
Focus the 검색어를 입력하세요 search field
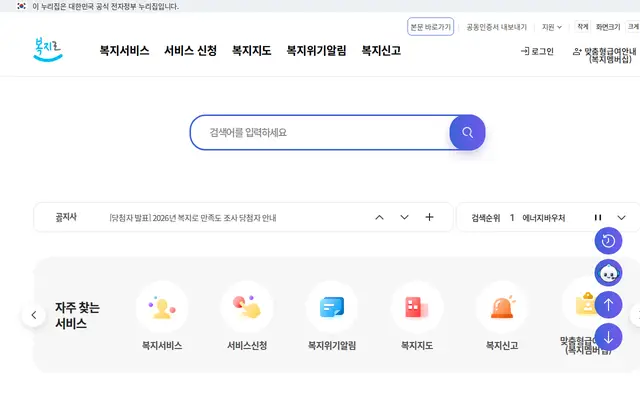pos(320,133)
